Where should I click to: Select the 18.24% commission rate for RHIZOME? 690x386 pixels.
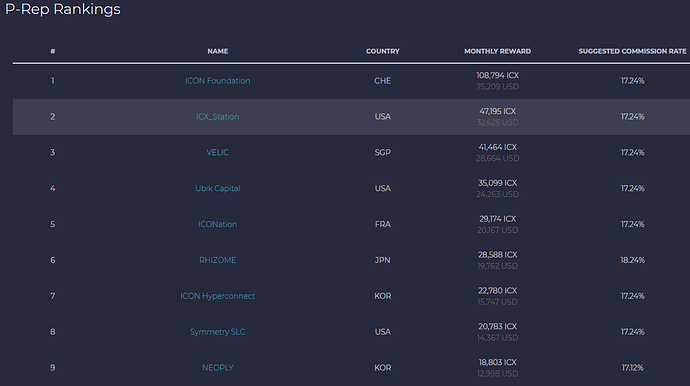[632, 260]
